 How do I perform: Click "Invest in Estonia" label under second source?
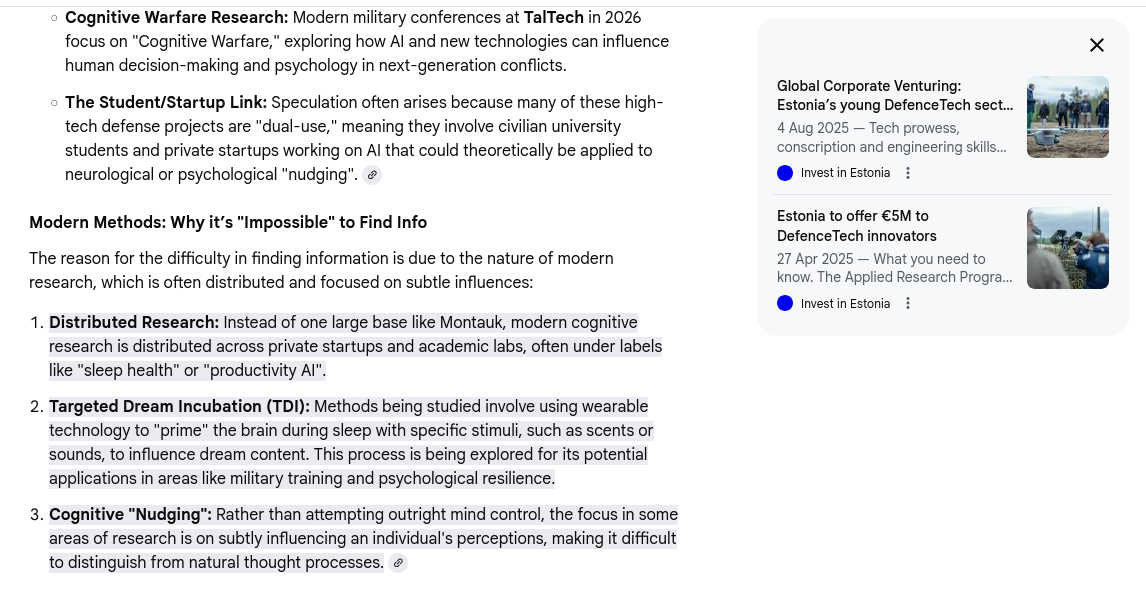tap(845, 303)
